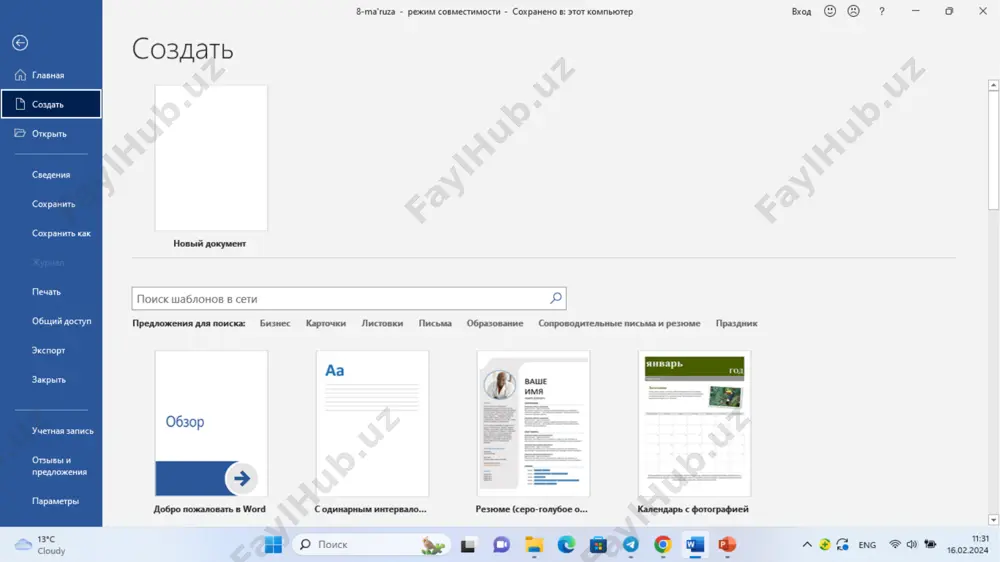Open the help question mark icon
Viewport: 1000px width, 562px height.
point(882,11)
